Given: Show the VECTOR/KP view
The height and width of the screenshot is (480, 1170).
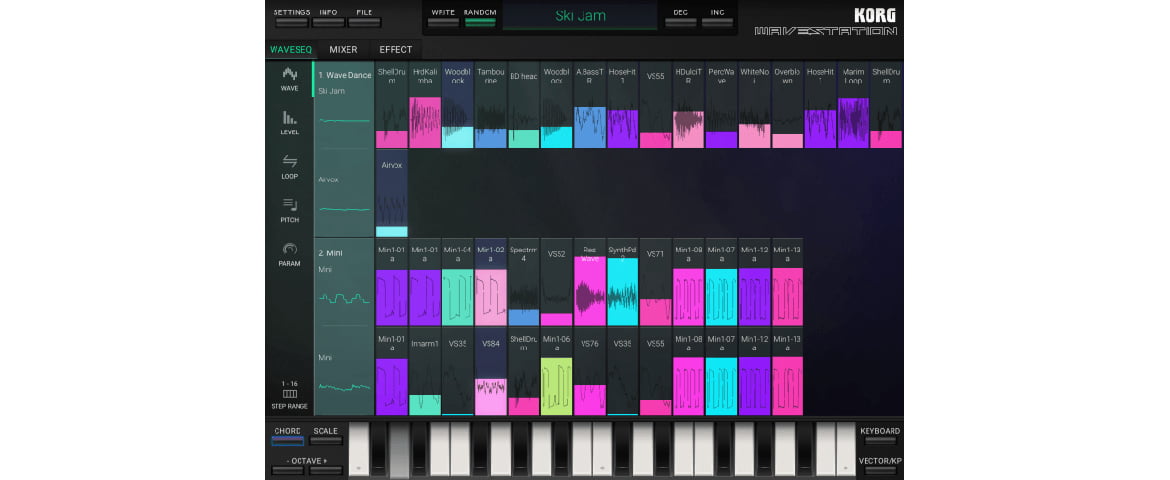Looking at the screenshot, I should coord(880,465).
